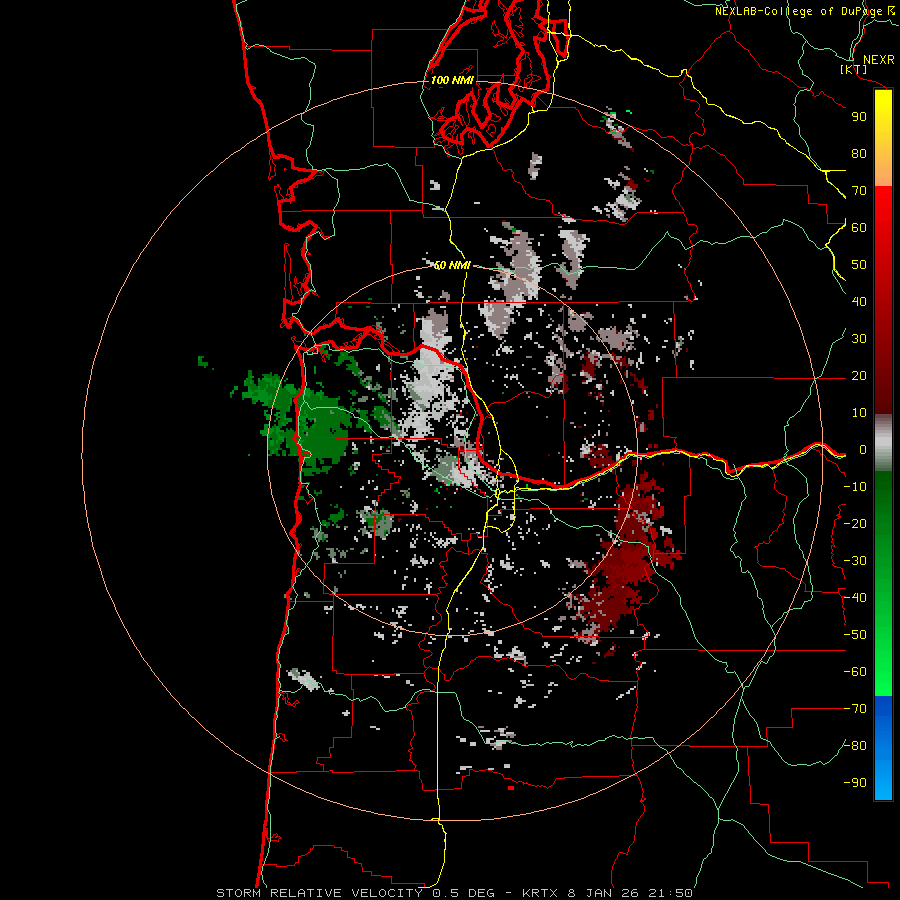Click the 90 value on velocity scale

[x=859, y=117]
